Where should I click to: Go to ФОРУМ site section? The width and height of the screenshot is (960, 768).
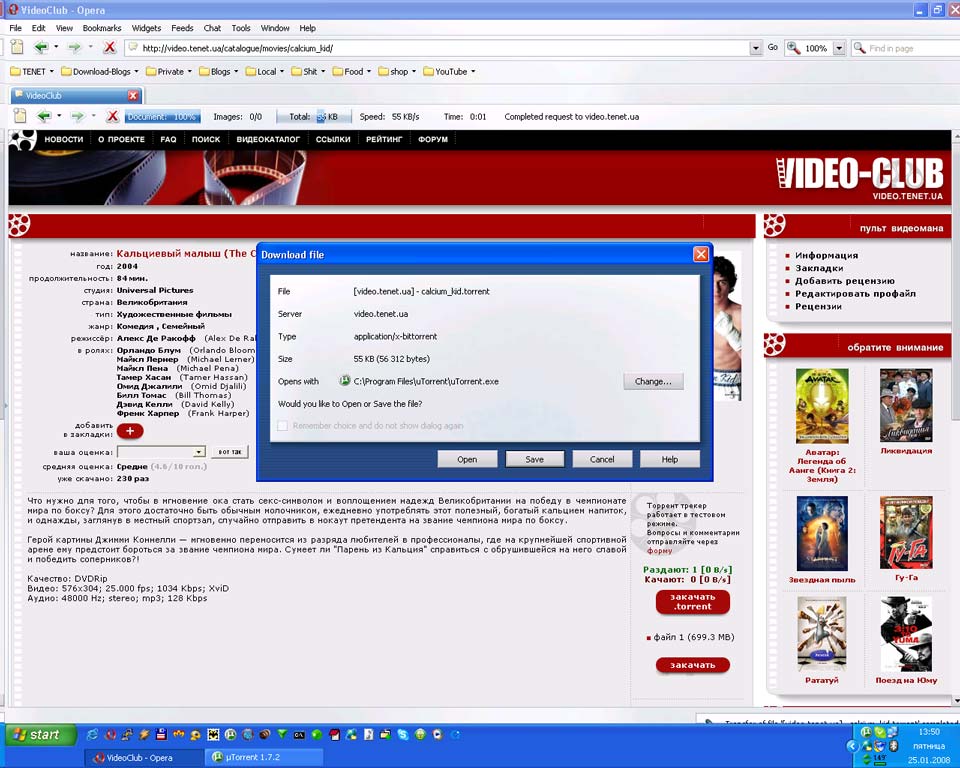click(433, 140)
